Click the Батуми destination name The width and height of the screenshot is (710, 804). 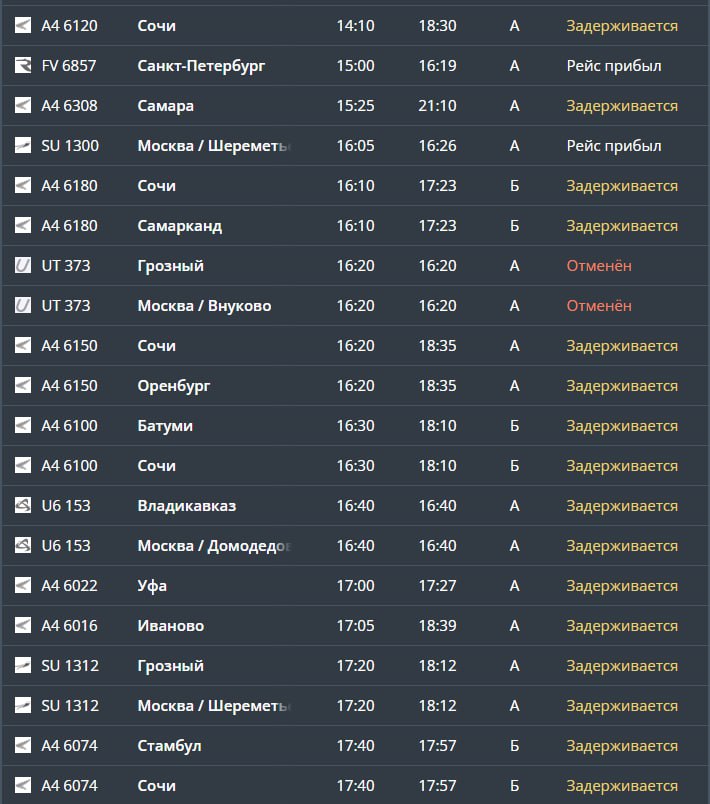click(x=165, y=426)
